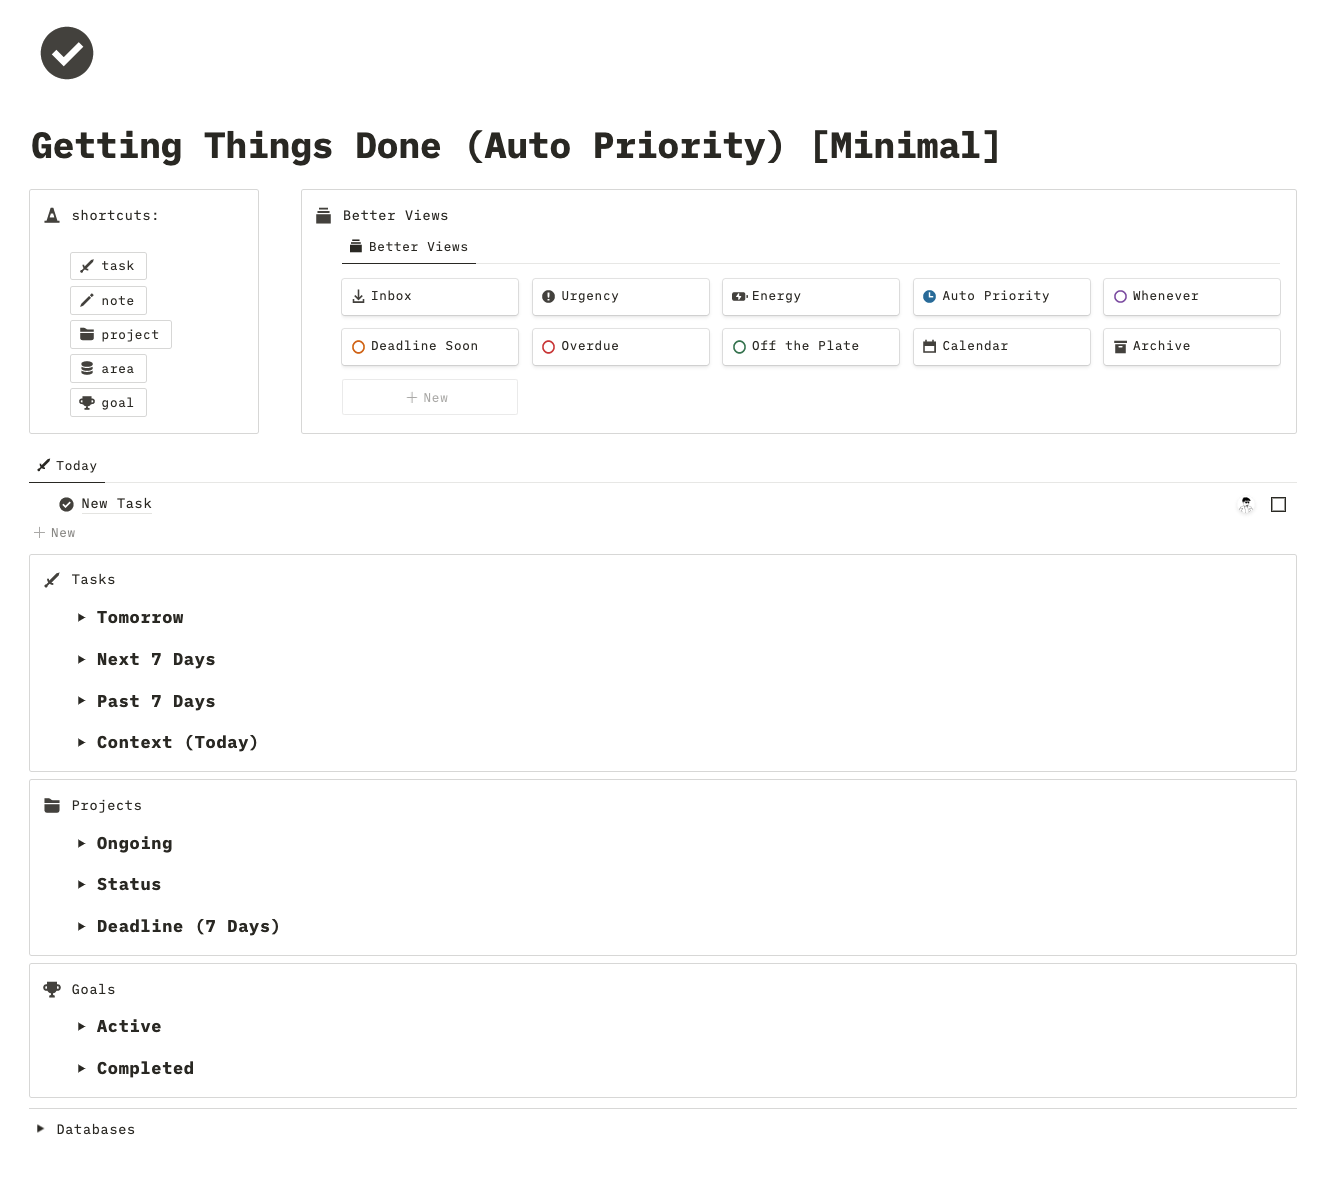Select the Better Views tab
The height and width of the screenshot is (1187, 1328).
coord(409,247)
